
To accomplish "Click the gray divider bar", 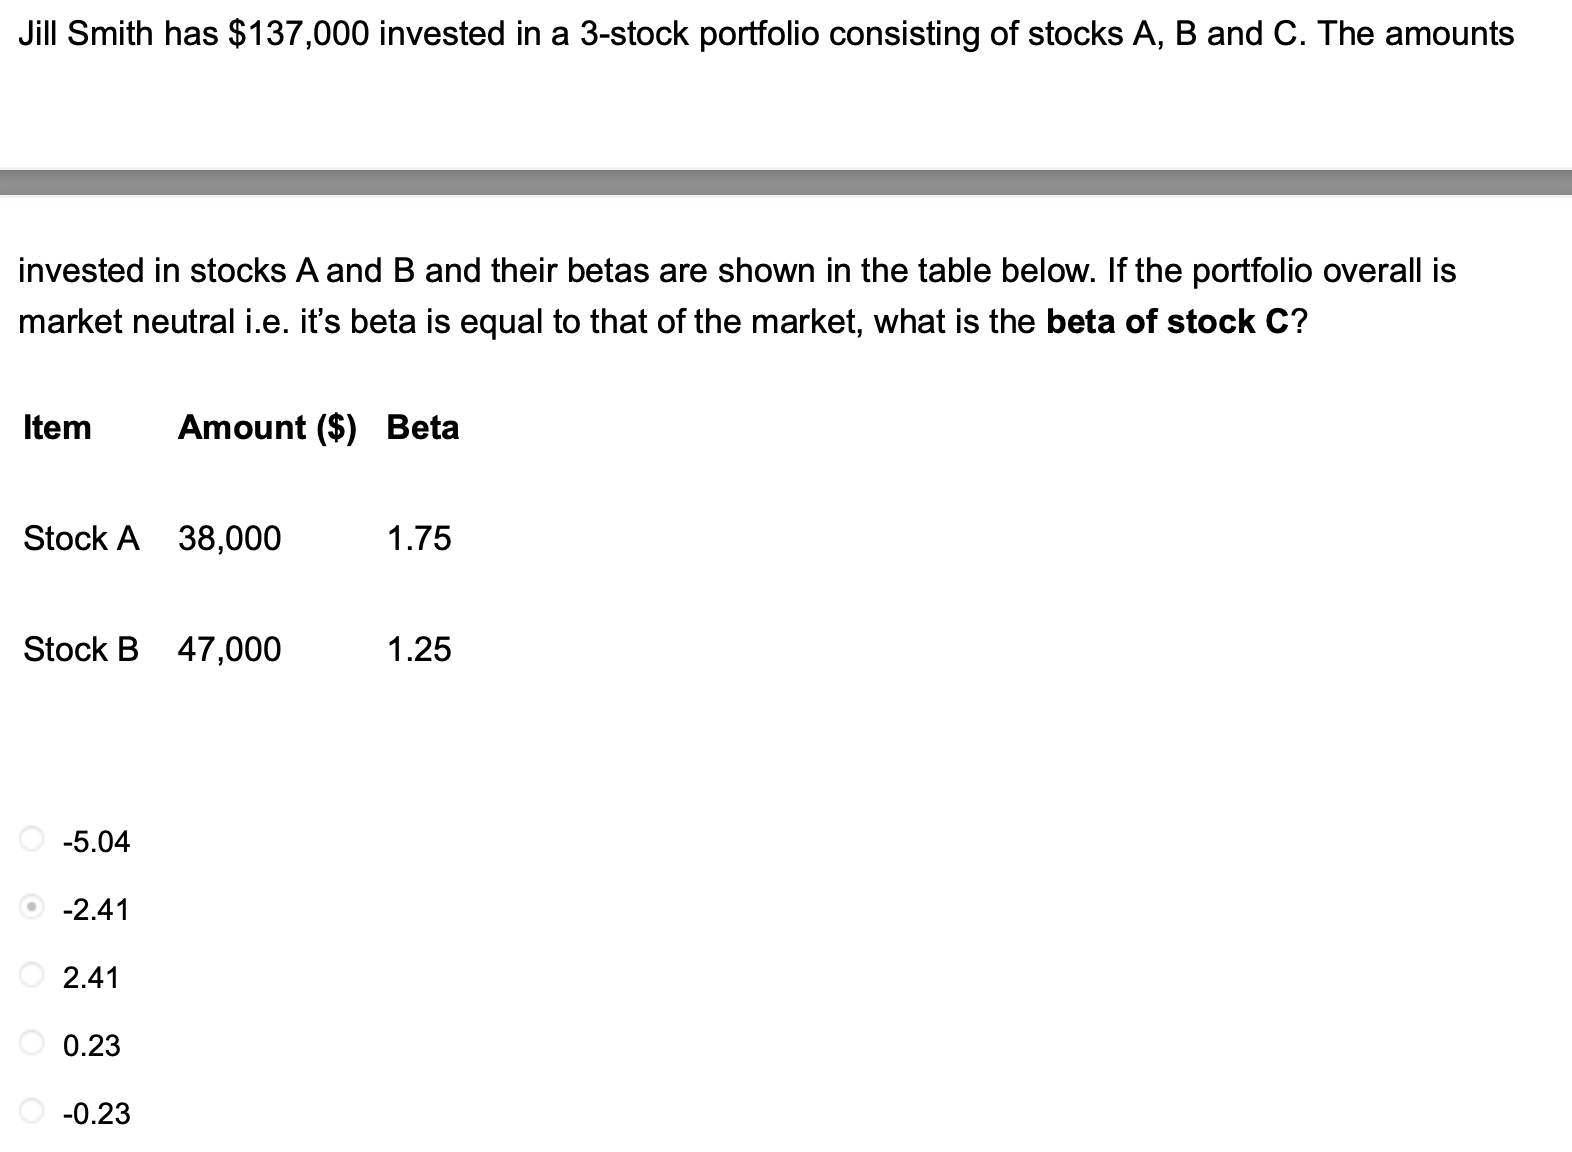I will (786, 180).
